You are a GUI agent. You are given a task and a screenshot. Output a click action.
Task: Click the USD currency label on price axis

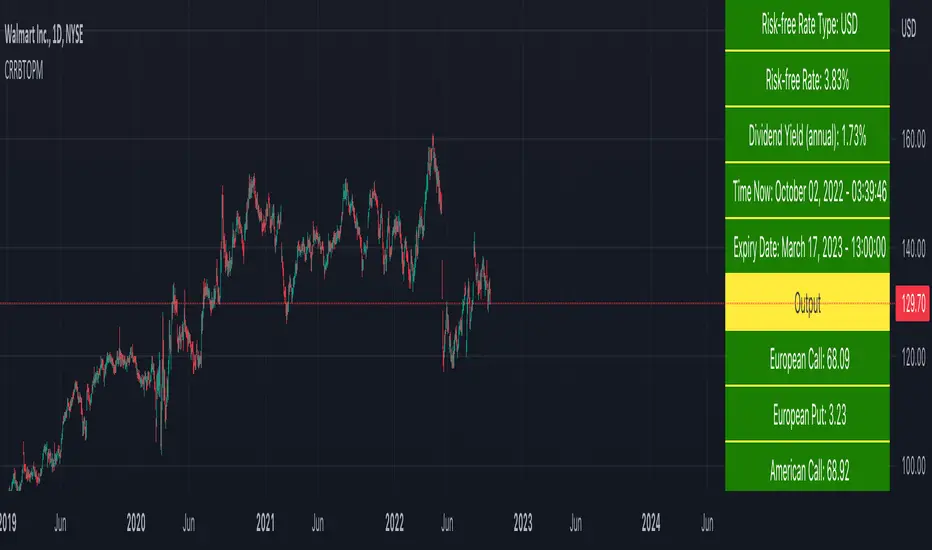[908, 28]
